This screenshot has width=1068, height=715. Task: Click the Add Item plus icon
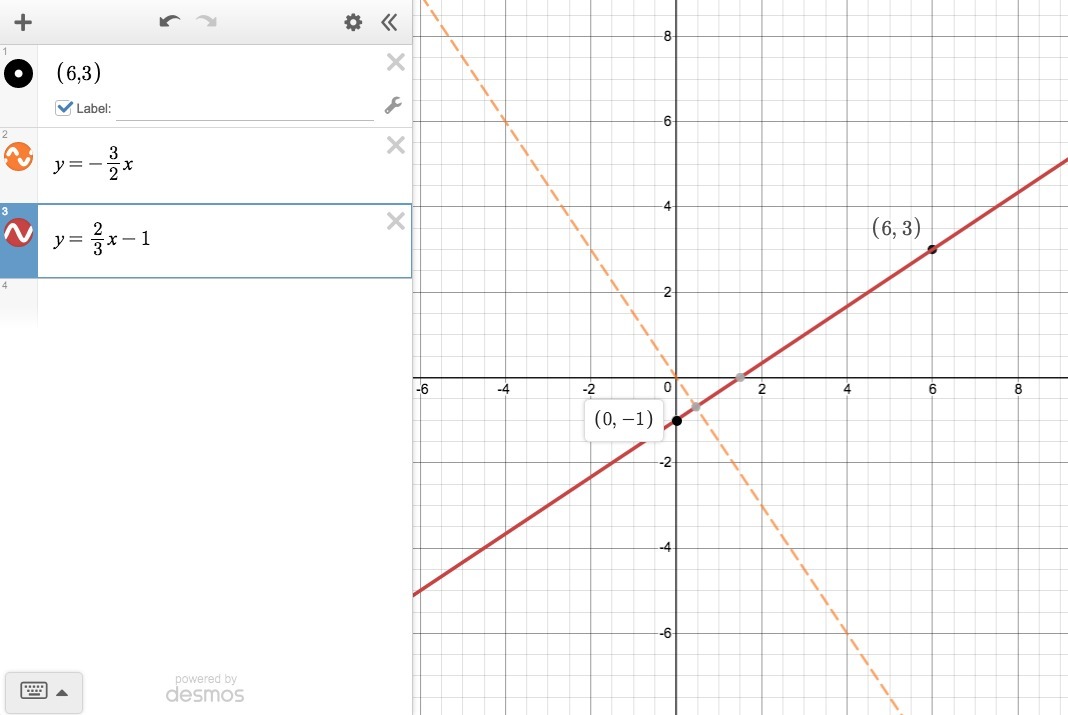pyautogui.click(x=23, y=22)
